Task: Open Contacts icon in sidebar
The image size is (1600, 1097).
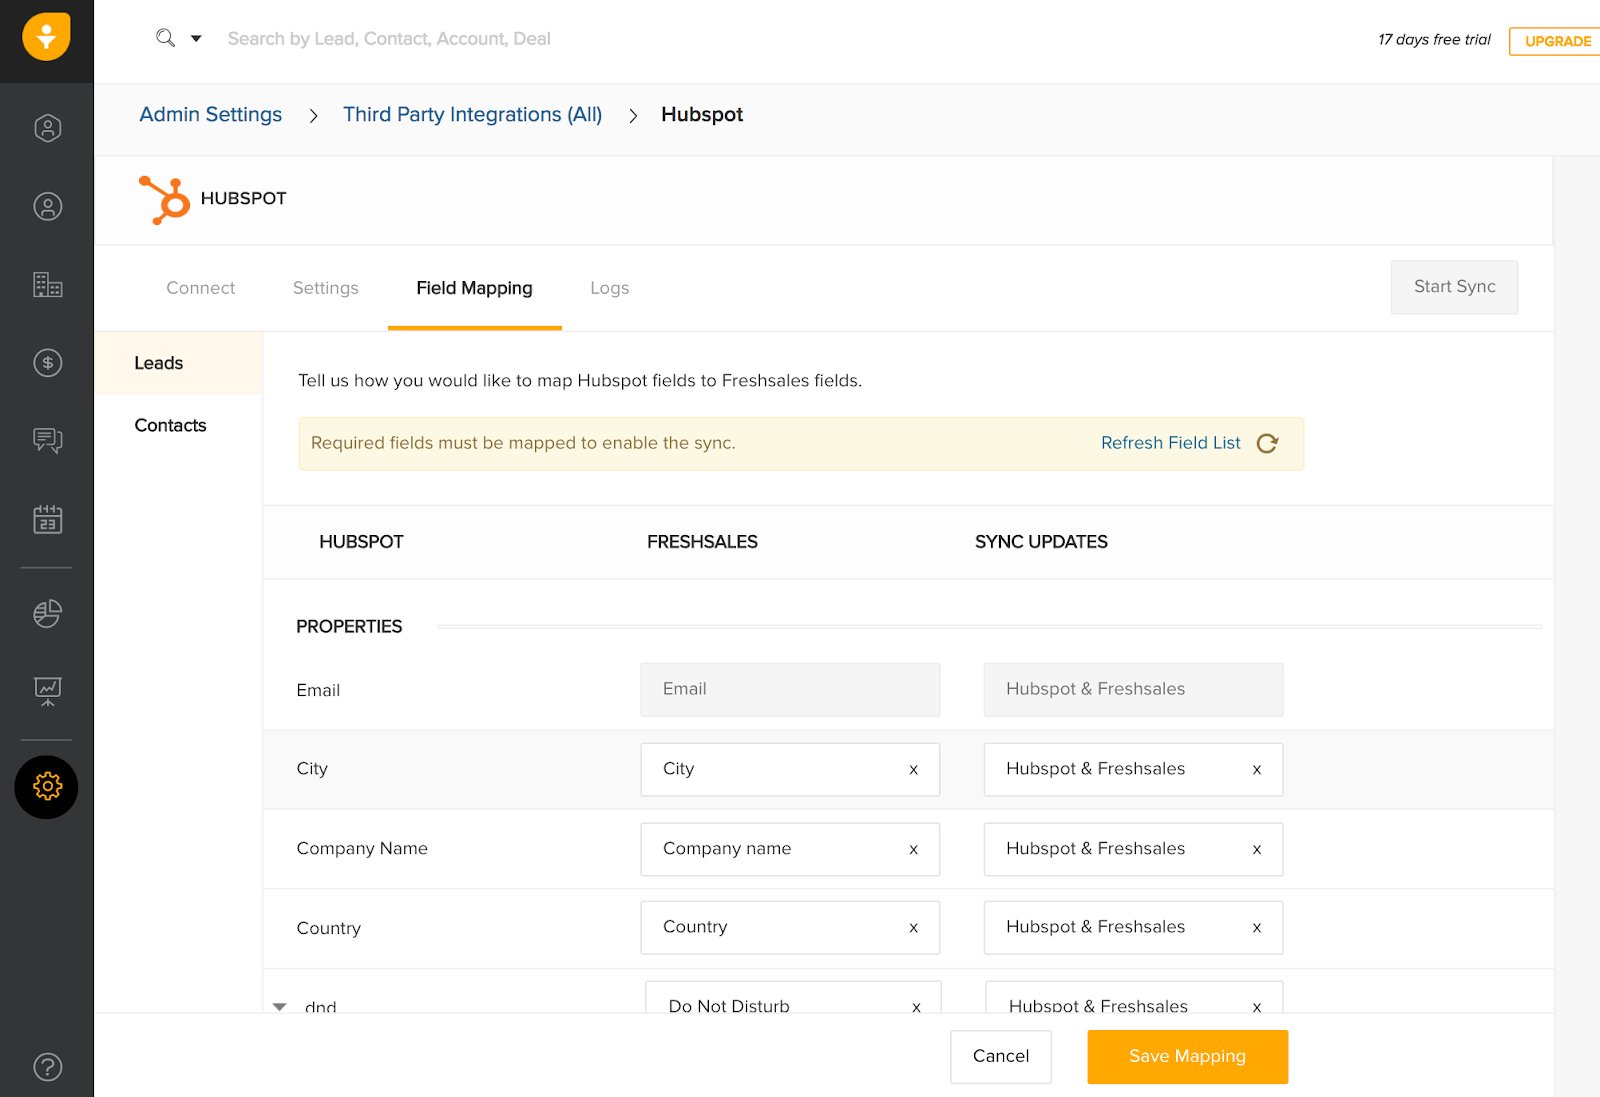Action: (x=47, y=207)
